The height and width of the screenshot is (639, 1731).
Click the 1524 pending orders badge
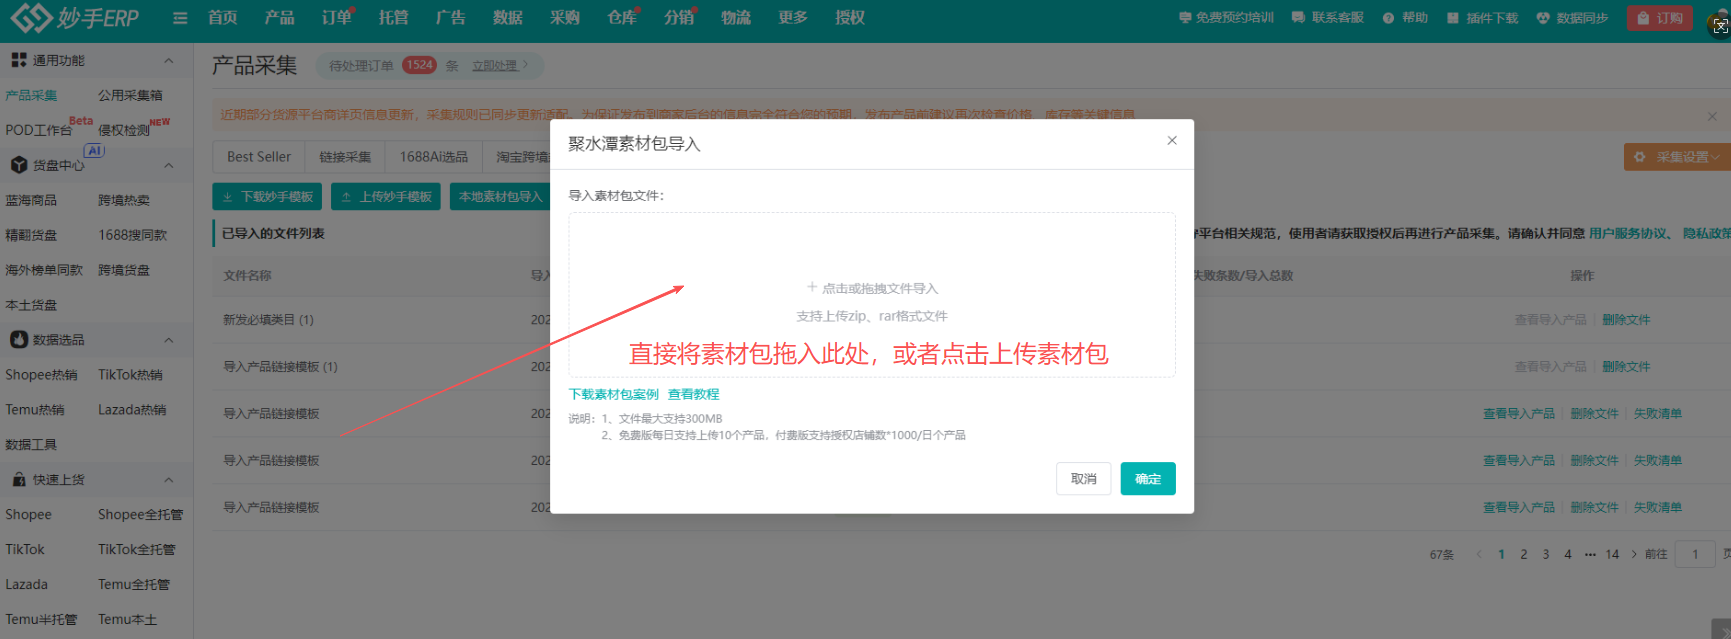coord(419,65)
